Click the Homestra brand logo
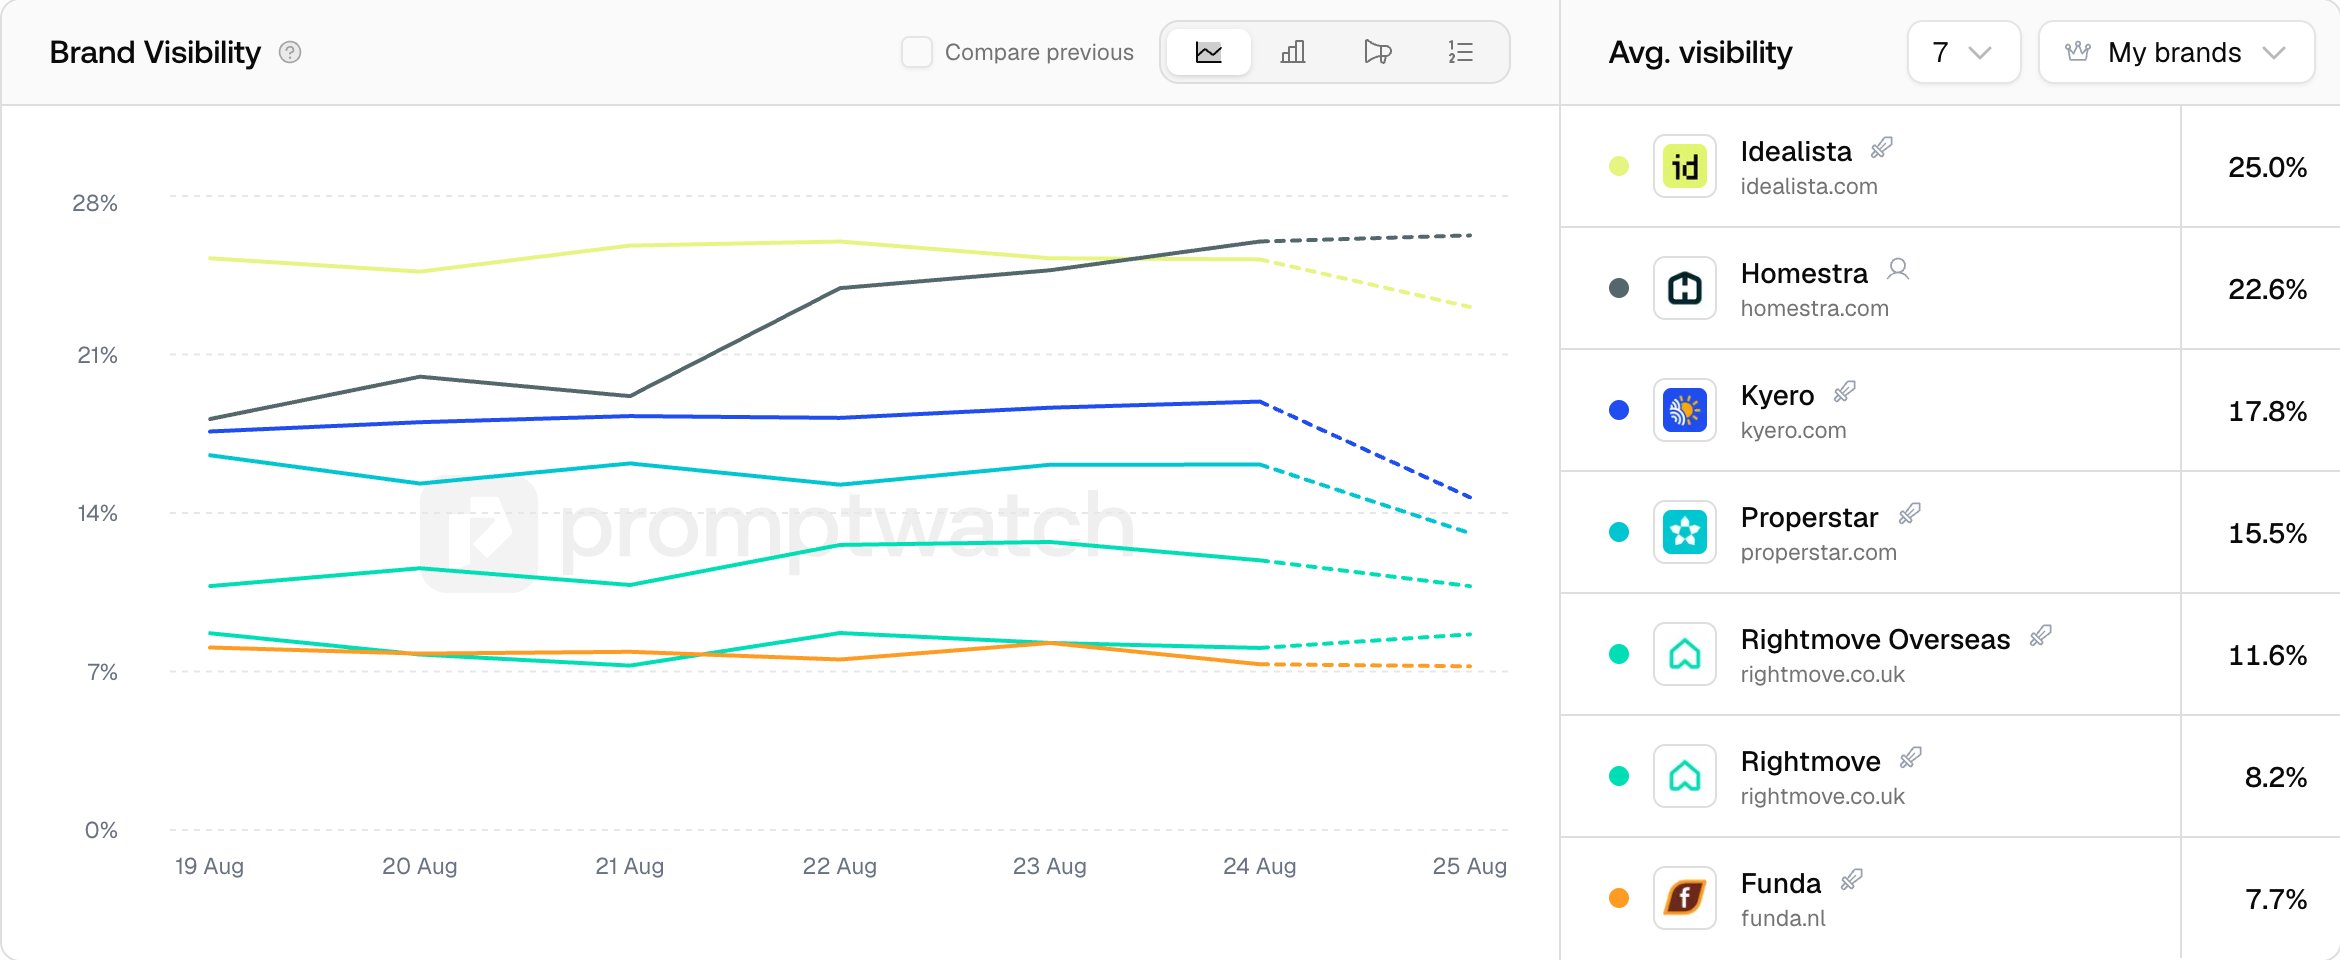2340x960 pixels. tap(1685, 288)
